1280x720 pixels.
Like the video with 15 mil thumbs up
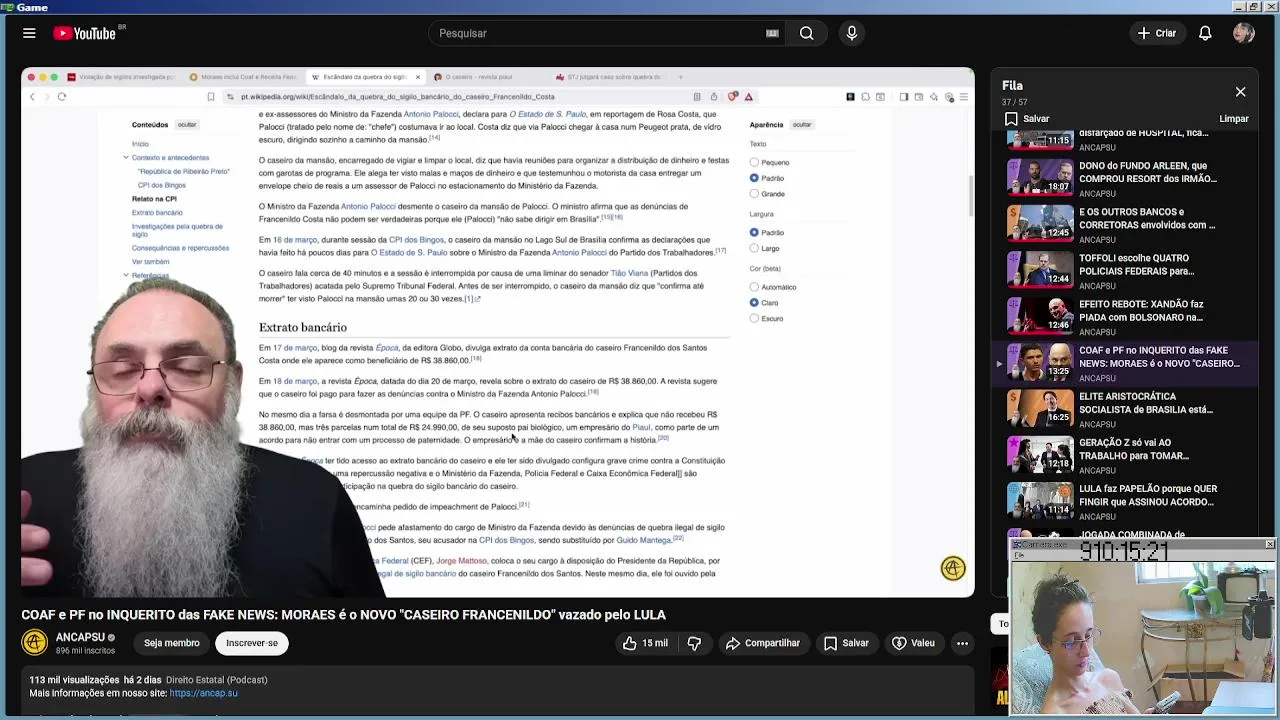coord(645,643)
